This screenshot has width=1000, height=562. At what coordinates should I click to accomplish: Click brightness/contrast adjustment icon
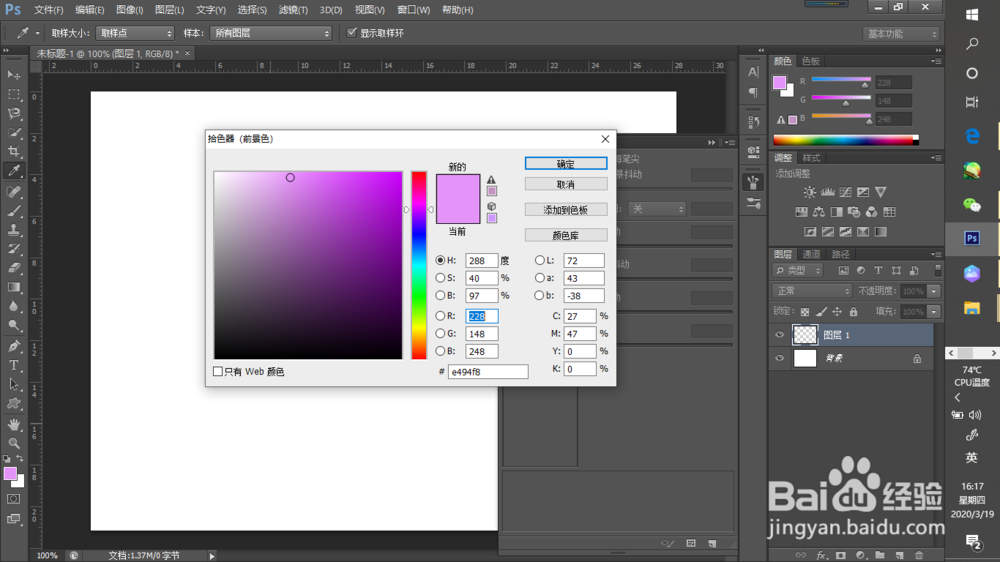809,192
